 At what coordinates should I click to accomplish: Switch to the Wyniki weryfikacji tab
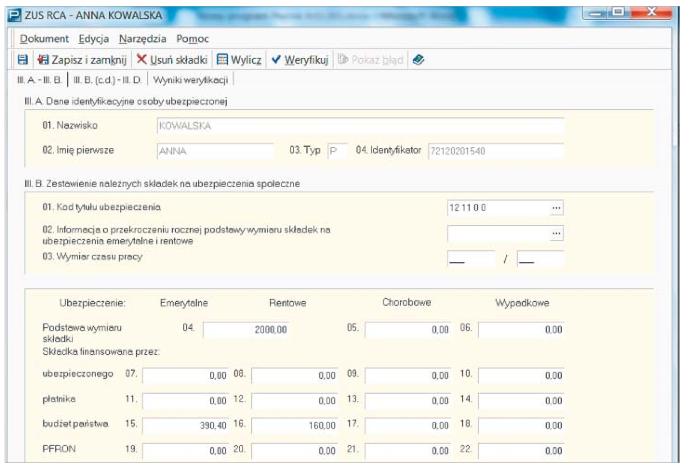[x=191, y=80]
